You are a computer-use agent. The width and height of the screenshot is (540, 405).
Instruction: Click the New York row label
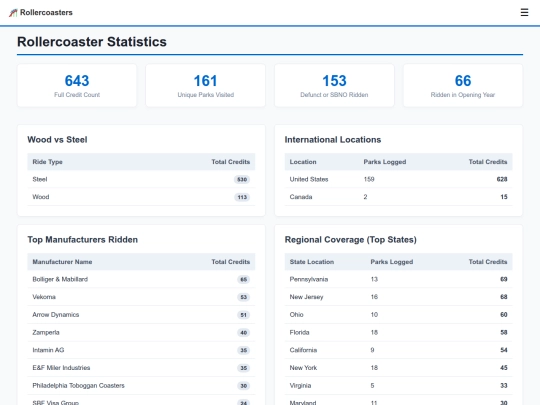click(303, 368)
